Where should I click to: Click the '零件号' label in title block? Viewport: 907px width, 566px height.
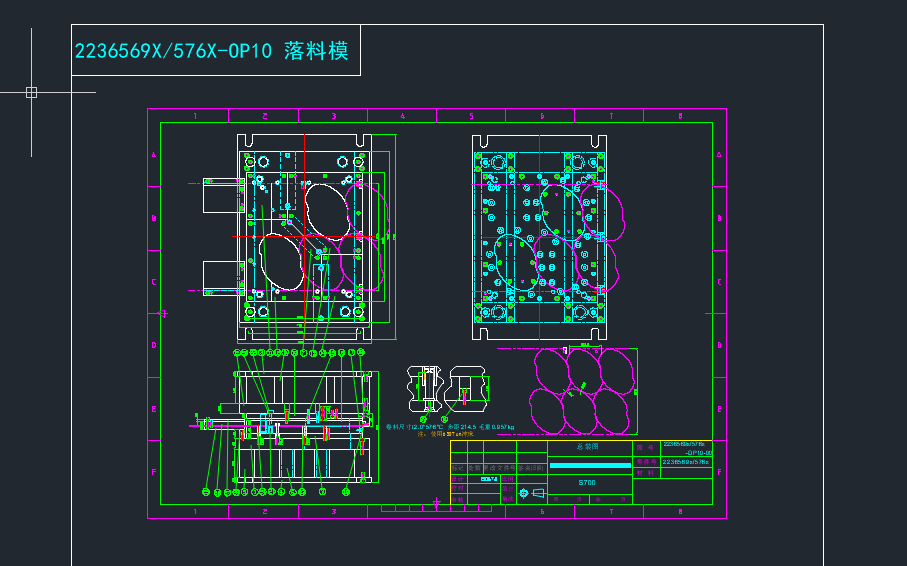(x=646, y=462)
